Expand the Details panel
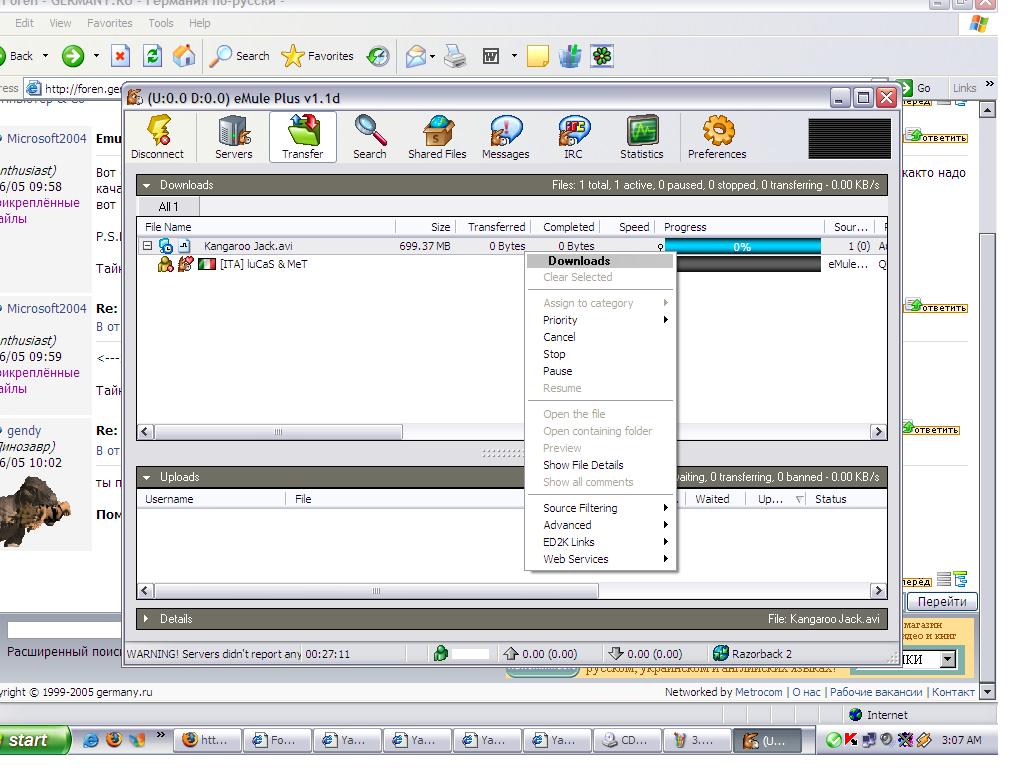 coord(146,618)
